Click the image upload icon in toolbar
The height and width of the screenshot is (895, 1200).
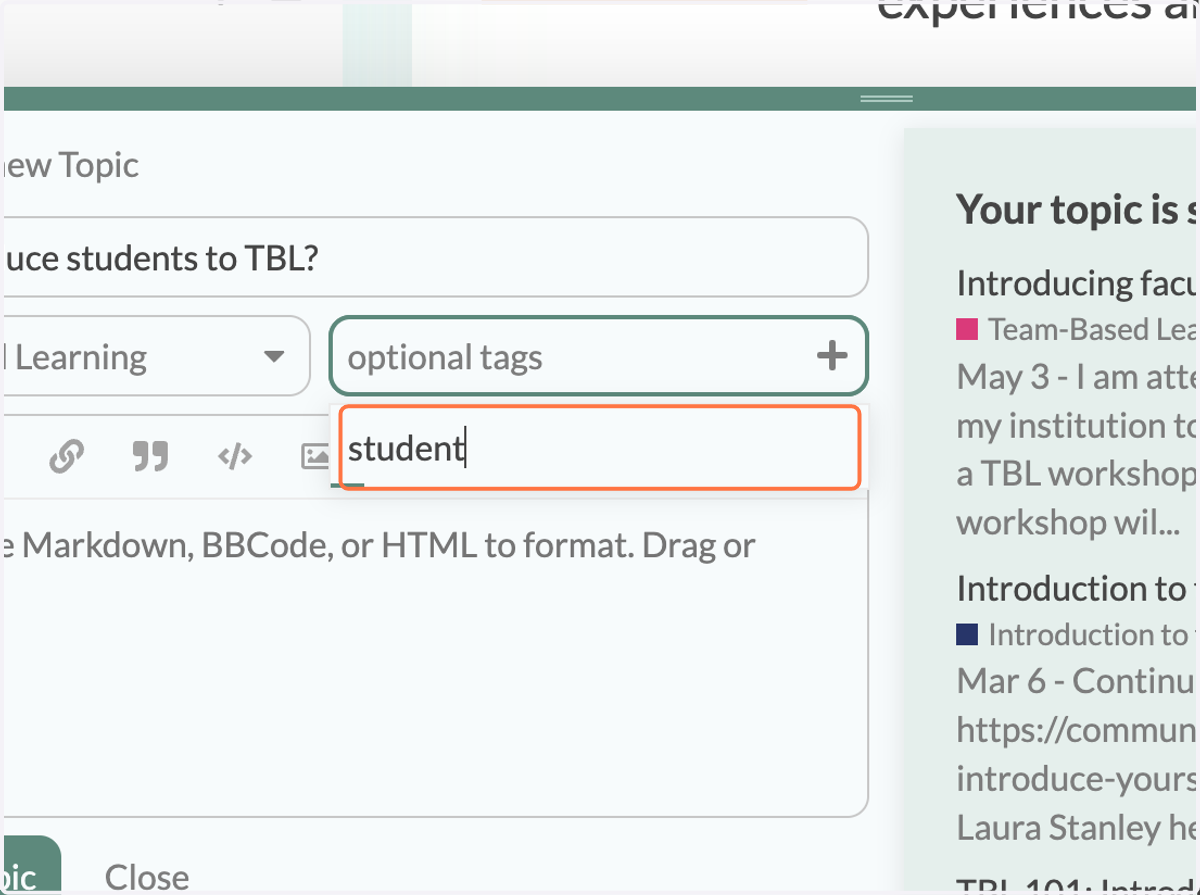315,456
